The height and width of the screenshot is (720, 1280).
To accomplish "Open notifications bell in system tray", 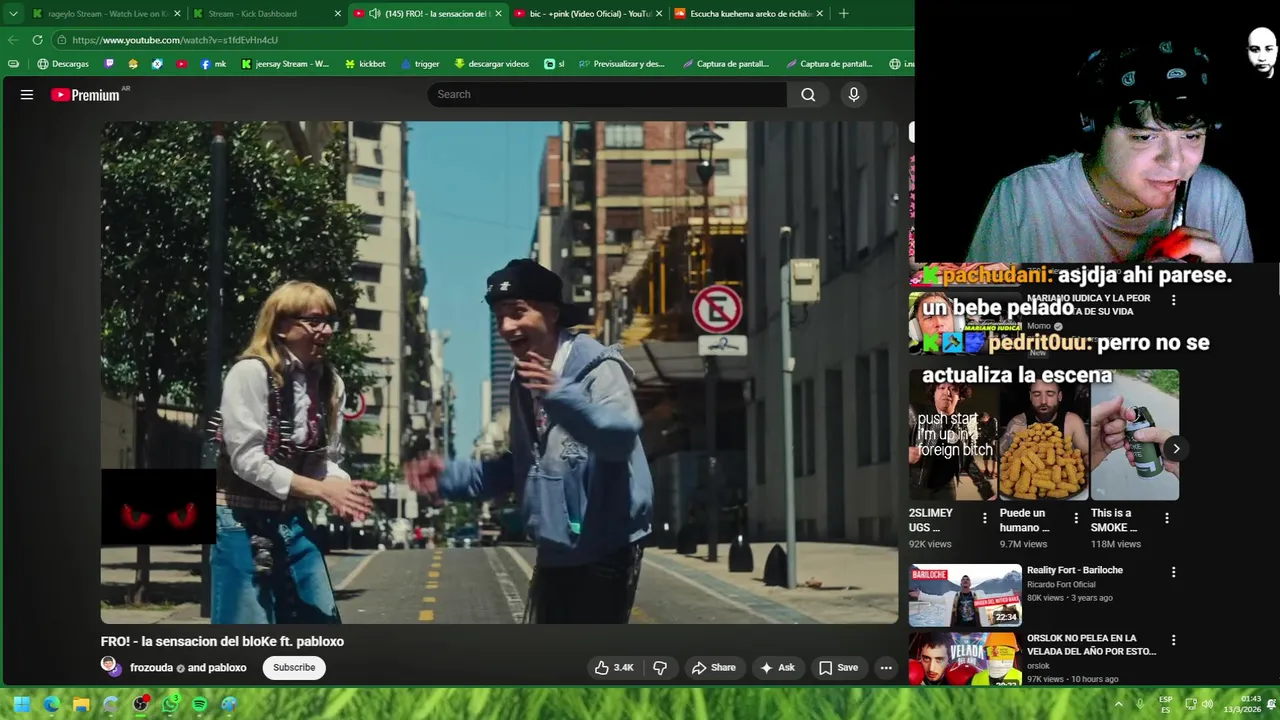I will pos(1271,704).
